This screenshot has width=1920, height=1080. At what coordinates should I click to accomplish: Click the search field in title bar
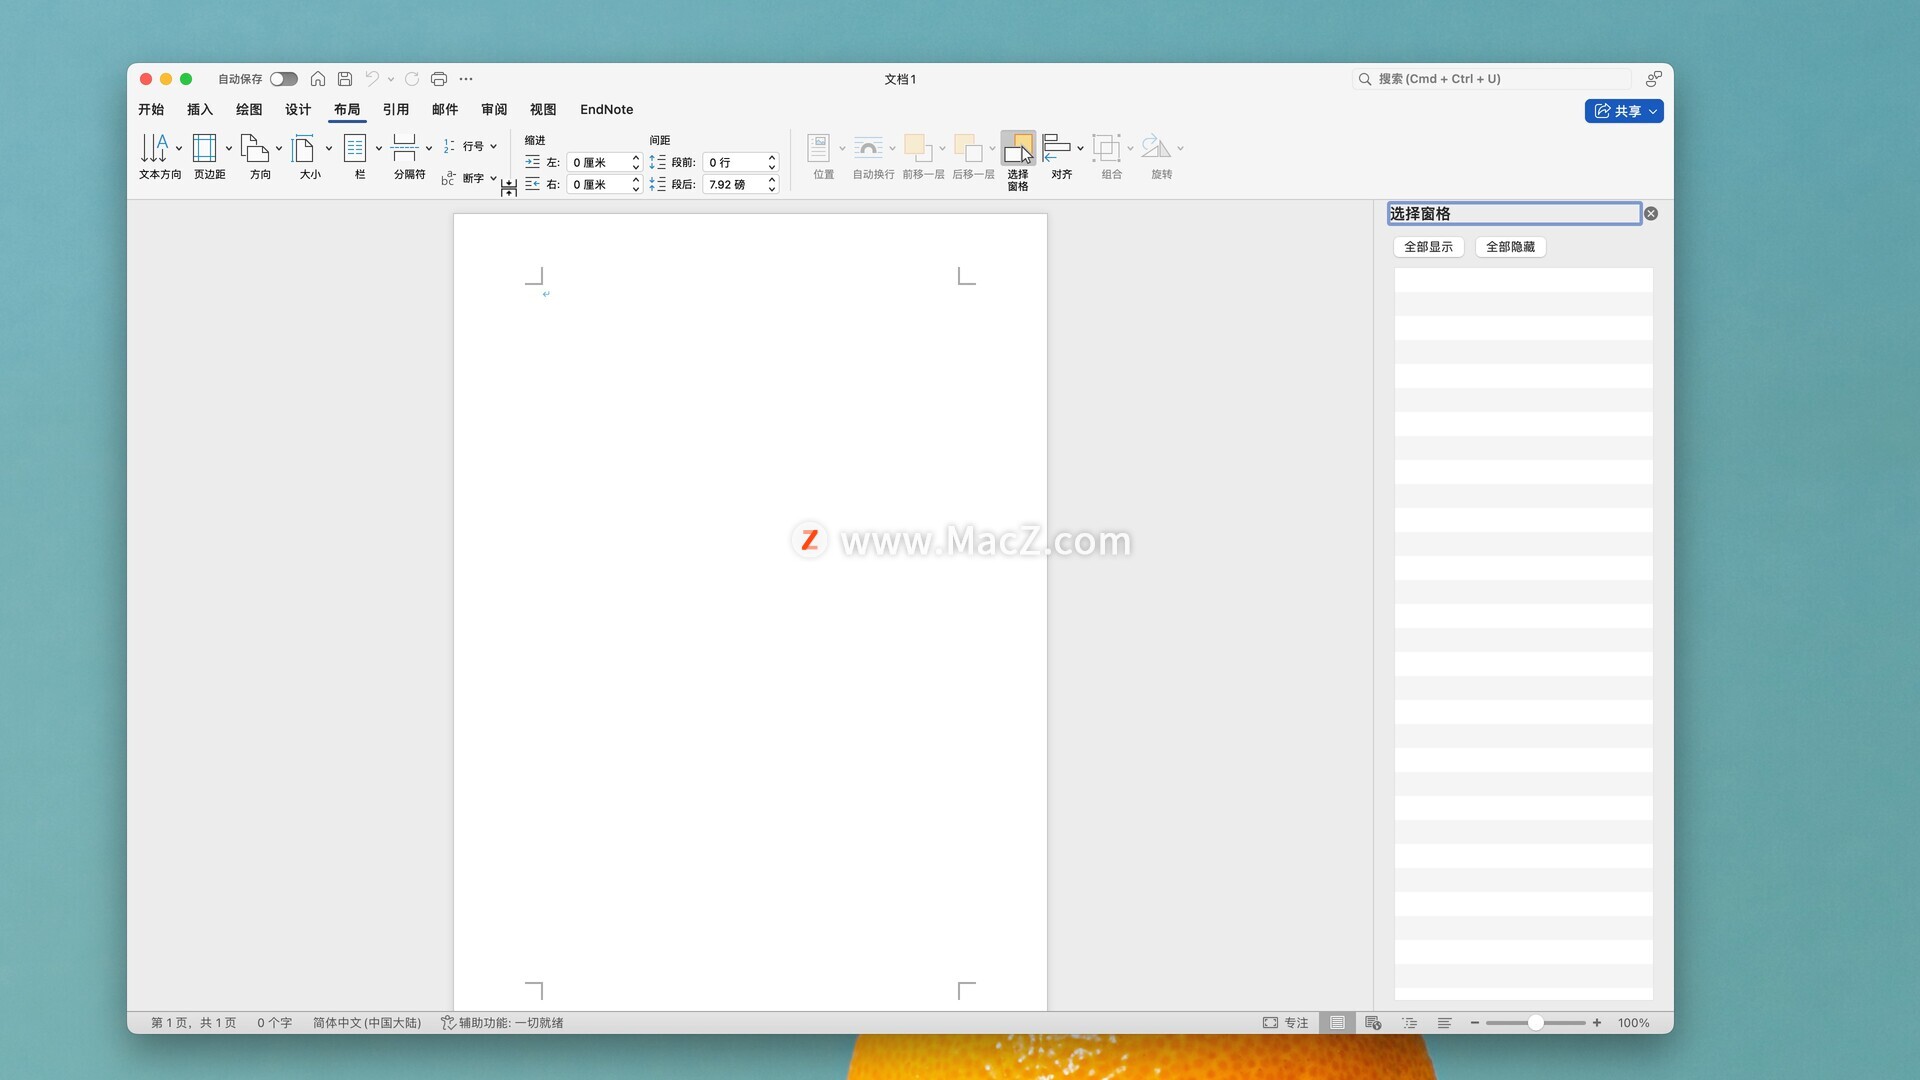pos(1492,79)
